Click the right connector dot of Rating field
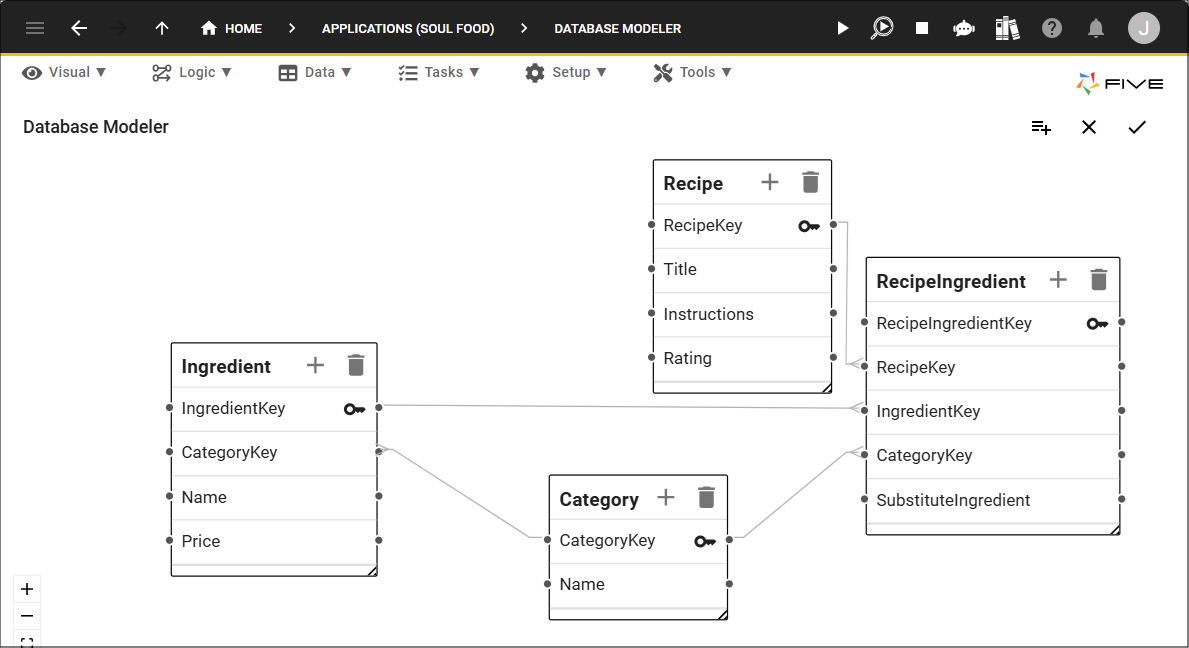 tap(833, 358)
